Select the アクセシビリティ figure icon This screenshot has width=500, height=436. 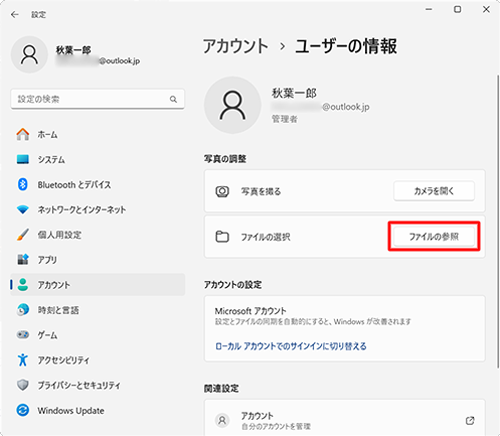[x=23, y=360]
